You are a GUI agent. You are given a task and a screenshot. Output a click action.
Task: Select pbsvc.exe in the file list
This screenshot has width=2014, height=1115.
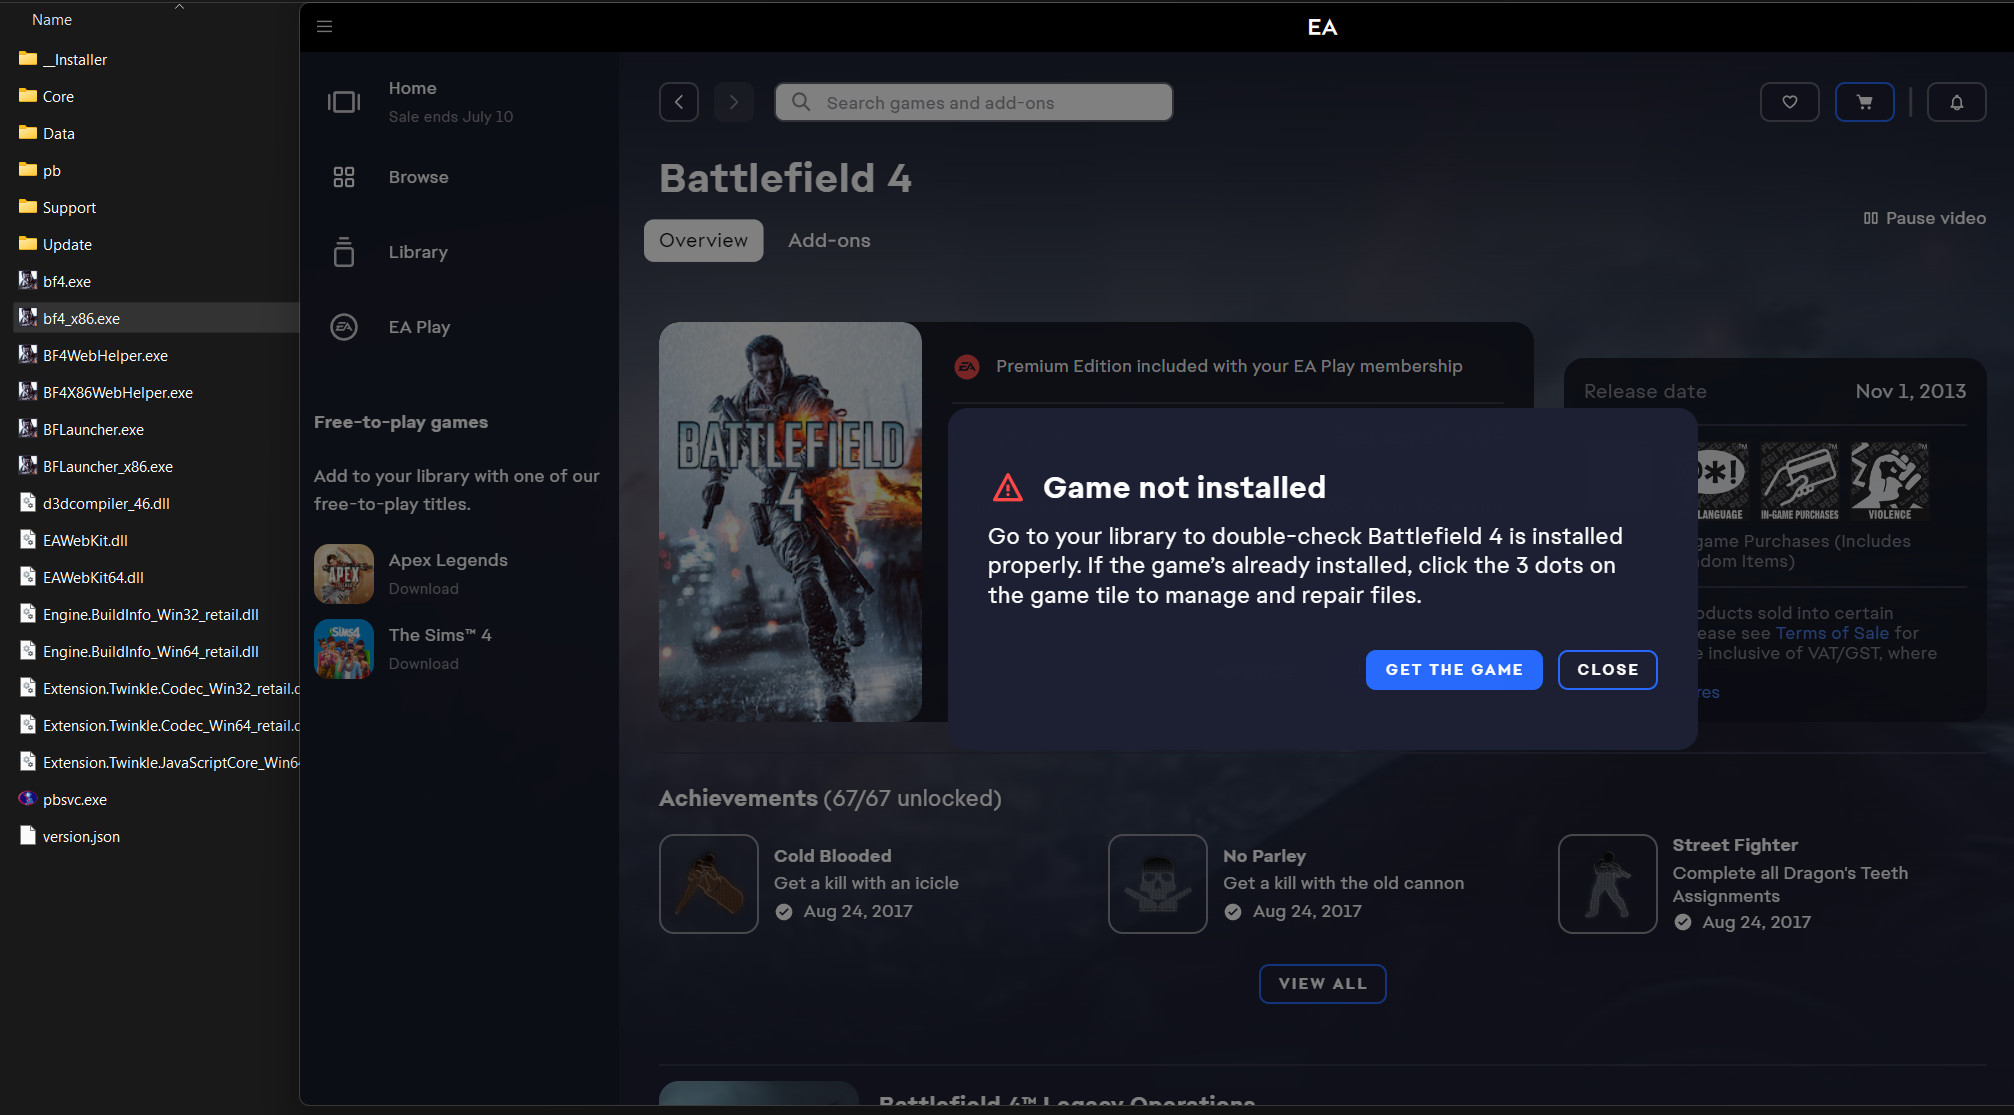coord(75,800)
